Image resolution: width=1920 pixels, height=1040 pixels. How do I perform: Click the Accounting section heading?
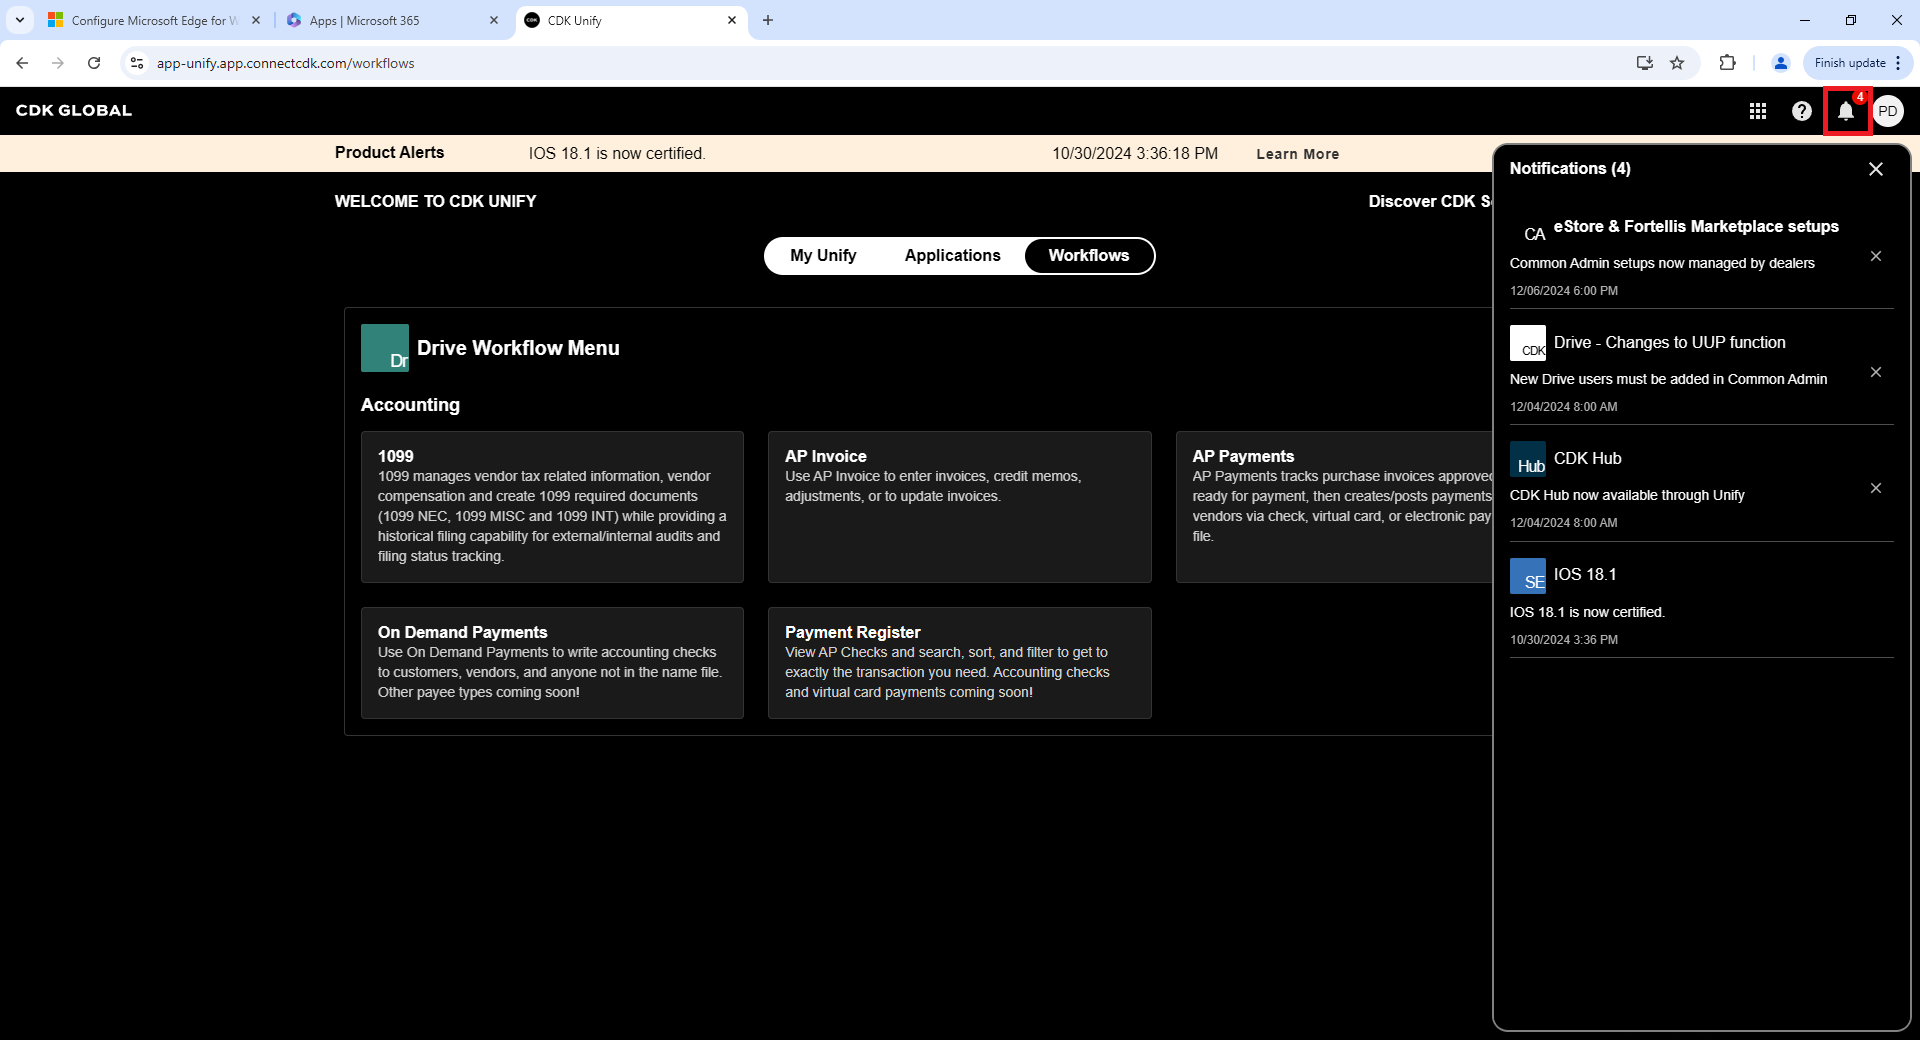click(410, 405)
